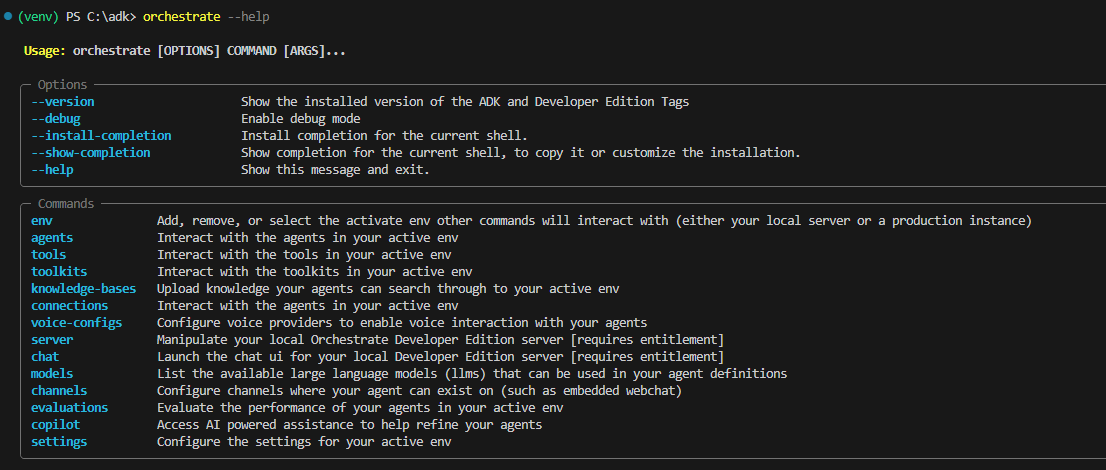Select the knowledge-bases command
1106x470 pixels.
[83, 289]
